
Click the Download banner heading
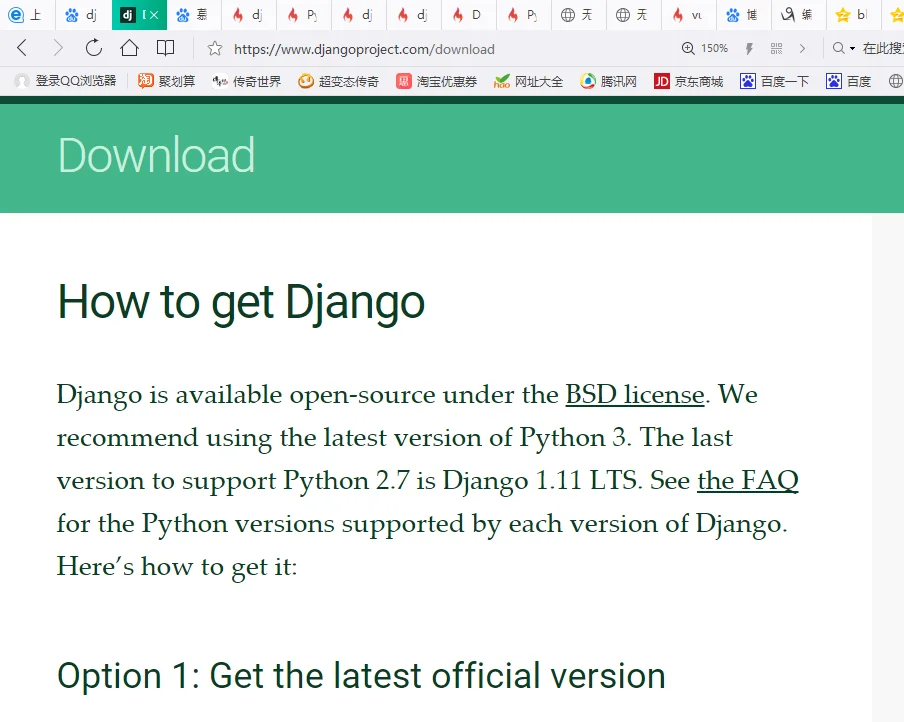(156, 156)
